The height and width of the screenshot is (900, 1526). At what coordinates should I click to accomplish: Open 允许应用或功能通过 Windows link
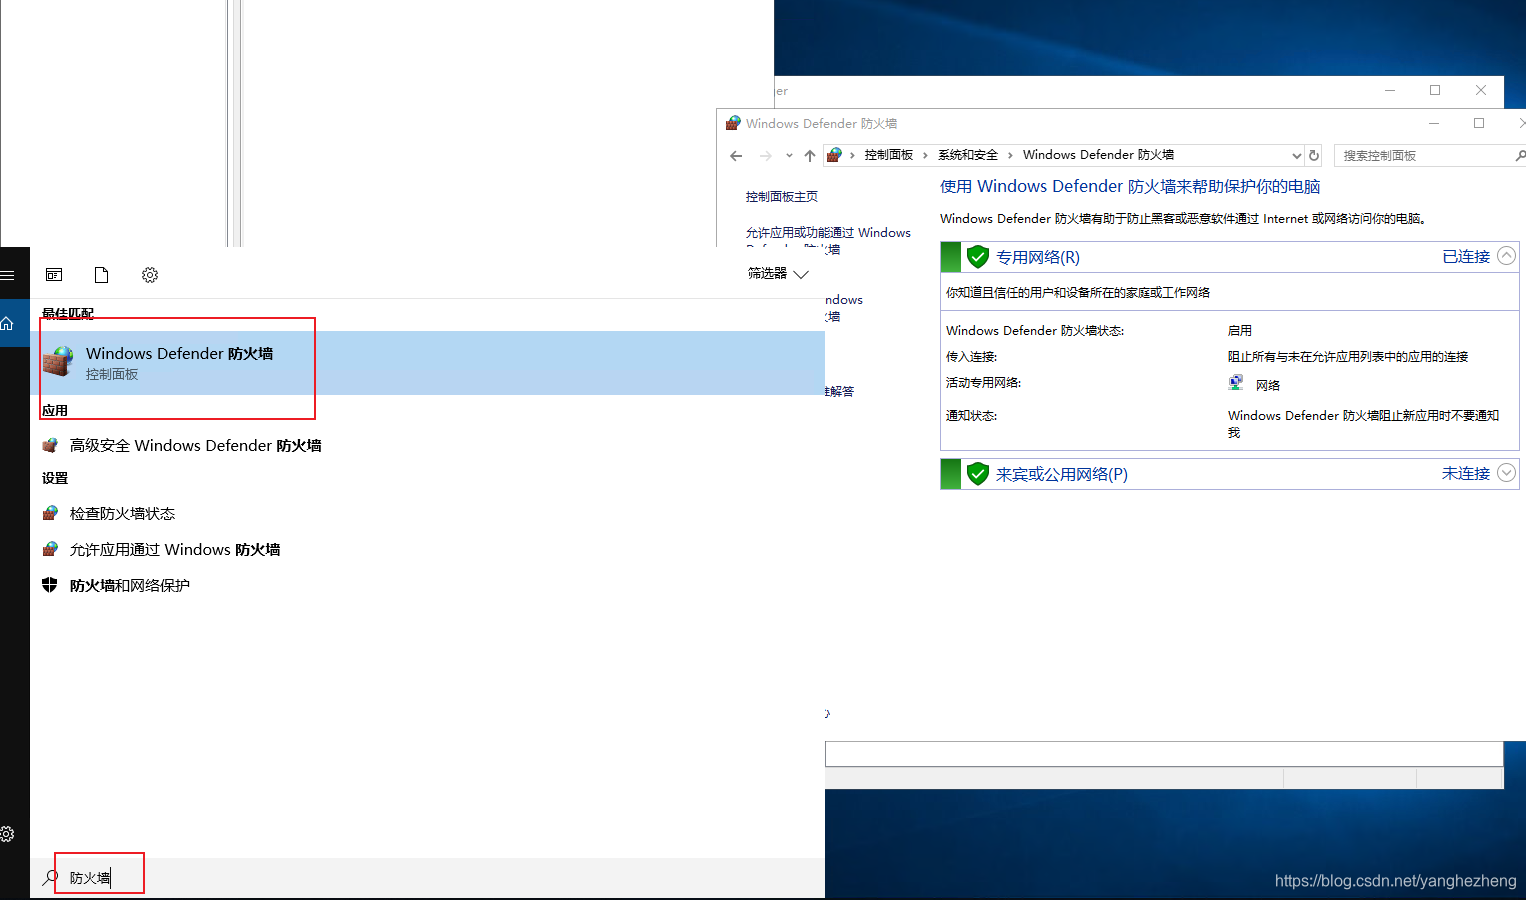(828, 233)
